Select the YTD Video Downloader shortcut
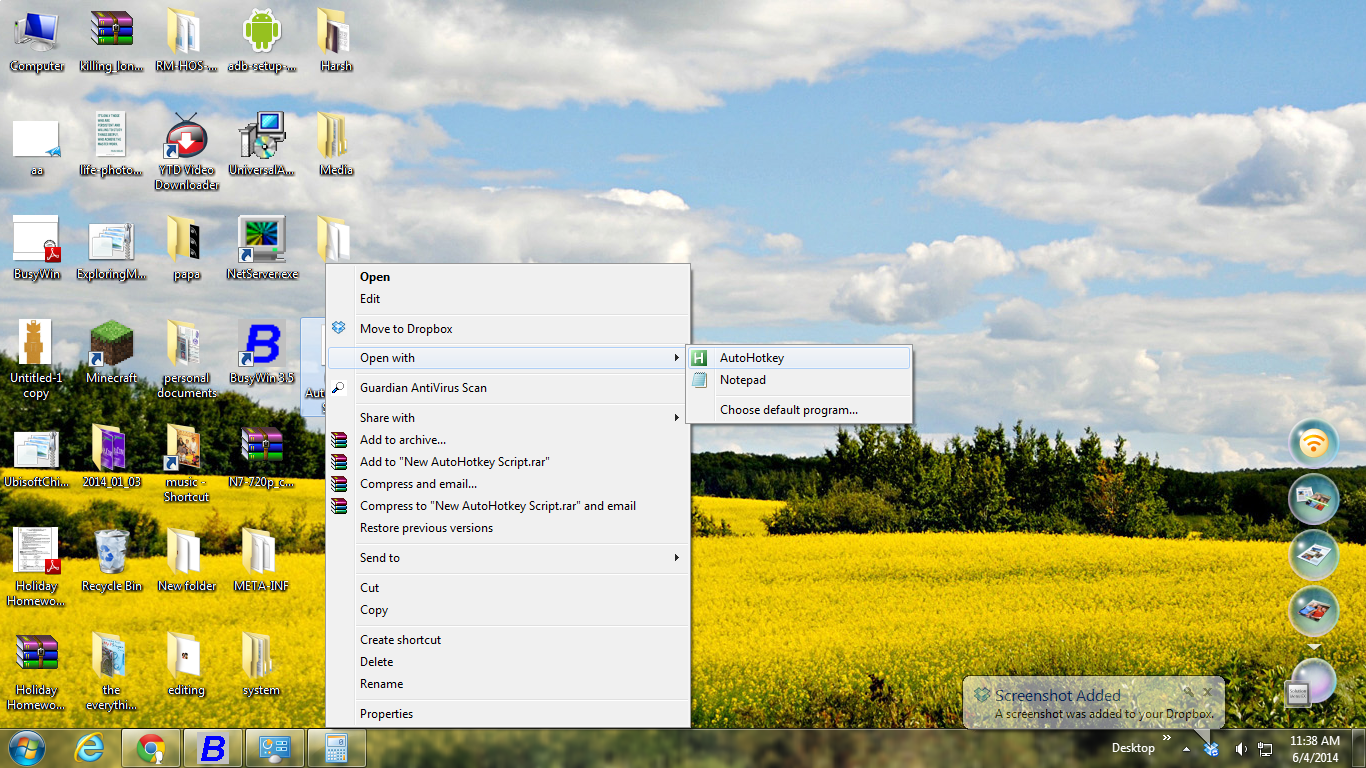 (x=186, y=151)
